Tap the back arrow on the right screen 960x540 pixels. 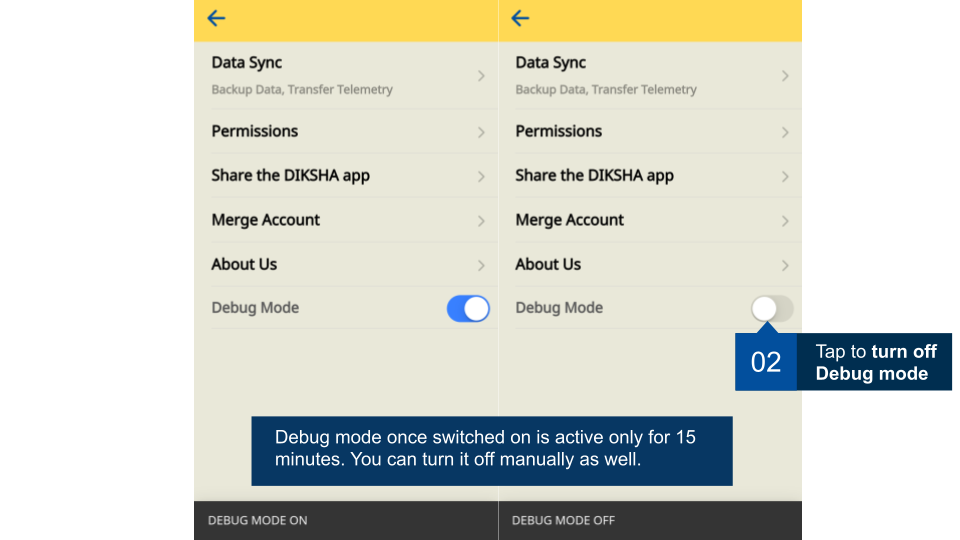coord(520,19)
